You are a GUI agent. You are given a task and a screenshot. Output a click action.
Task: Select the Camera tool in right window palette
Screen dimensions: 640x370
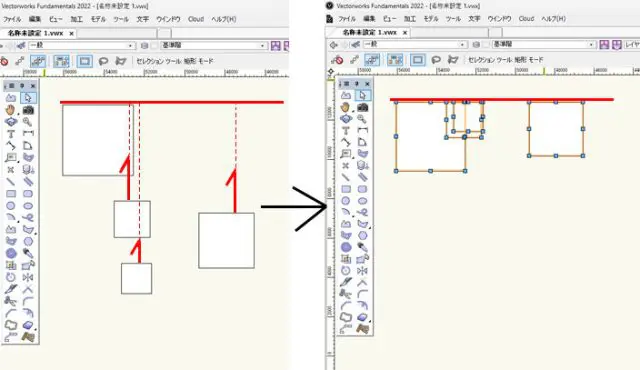362,107
